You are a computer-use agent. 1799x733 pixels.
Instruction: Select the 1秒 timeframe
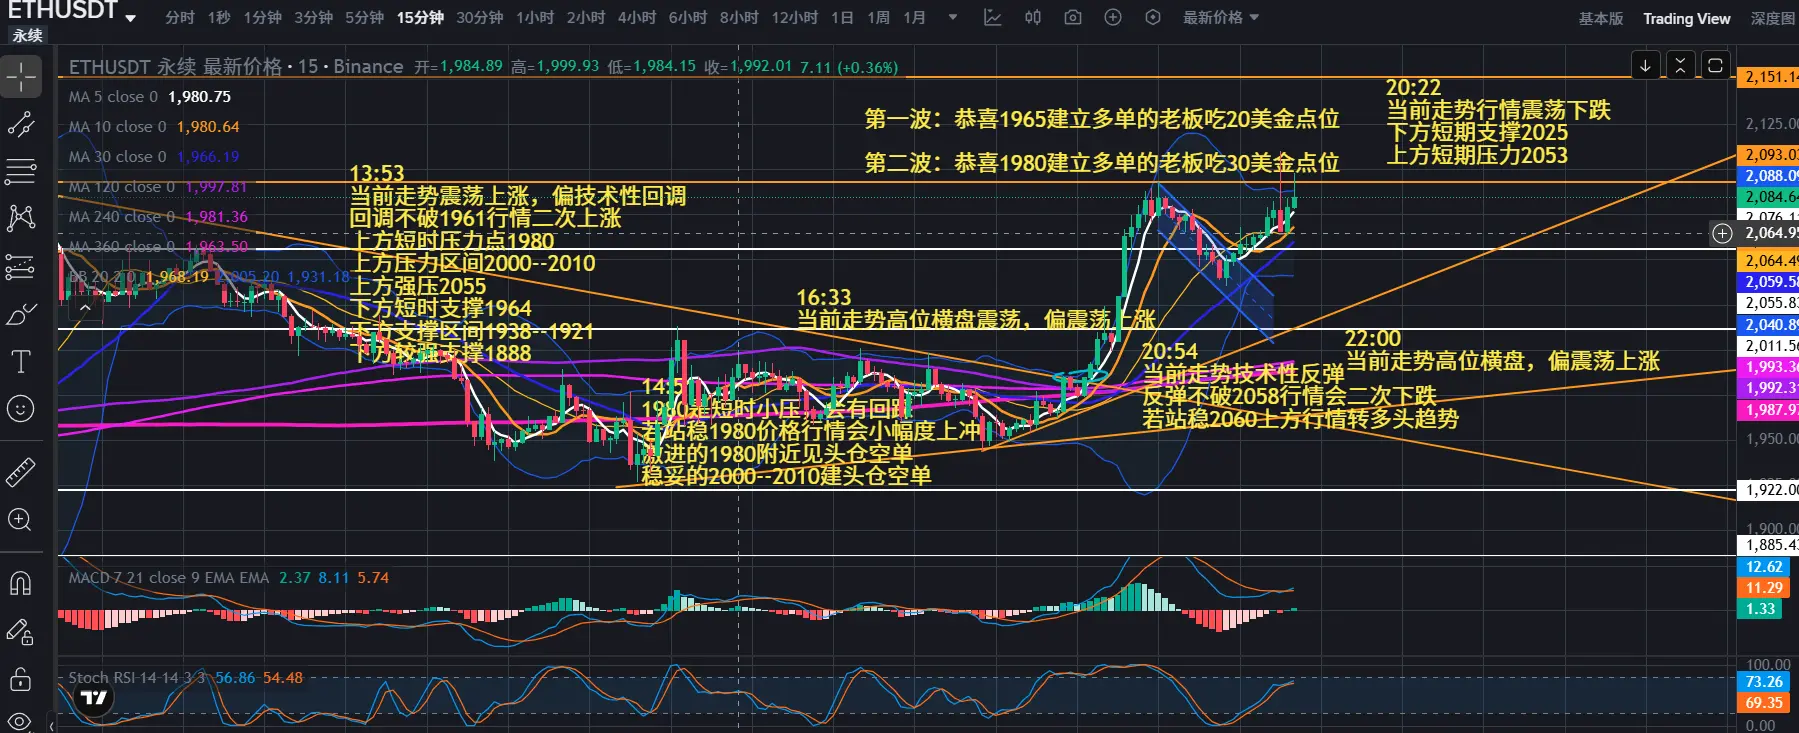[x=219, y=18]
